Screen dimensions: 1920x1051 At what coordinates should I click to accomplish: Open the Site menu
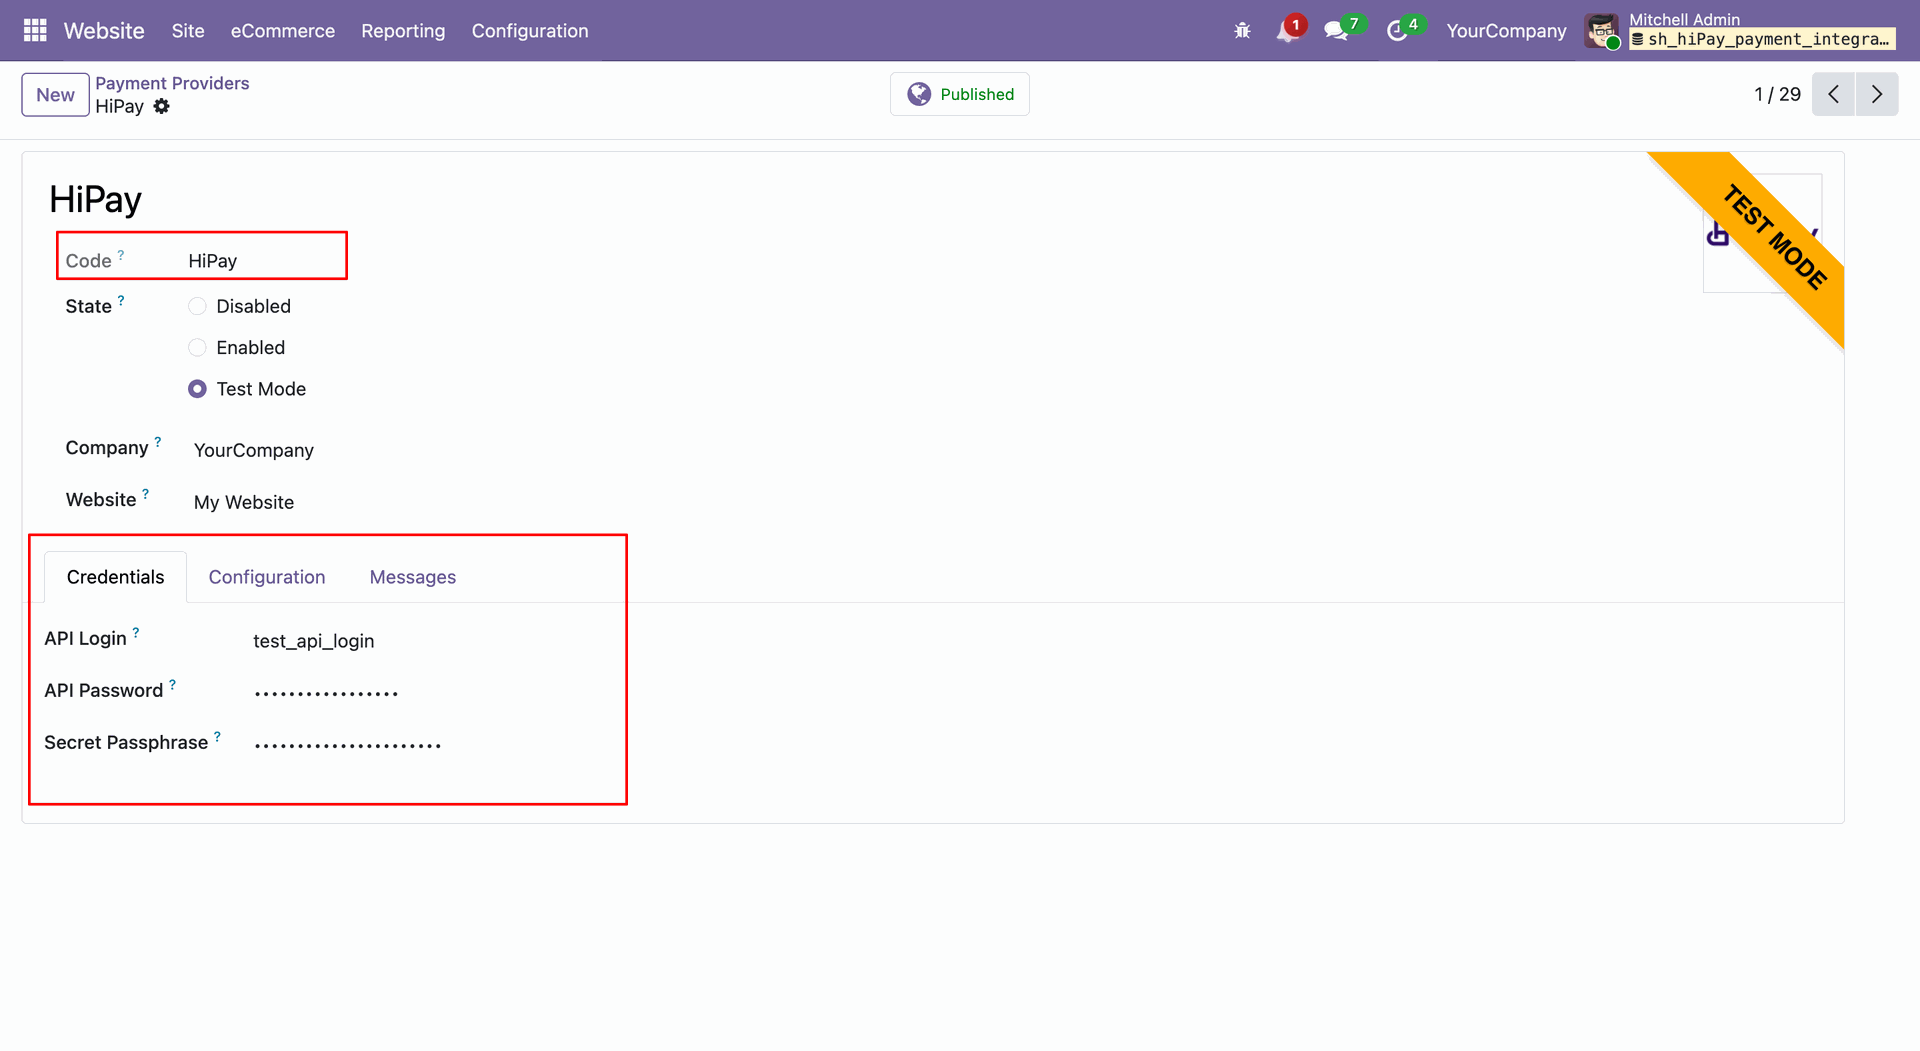tap(188, 31)
